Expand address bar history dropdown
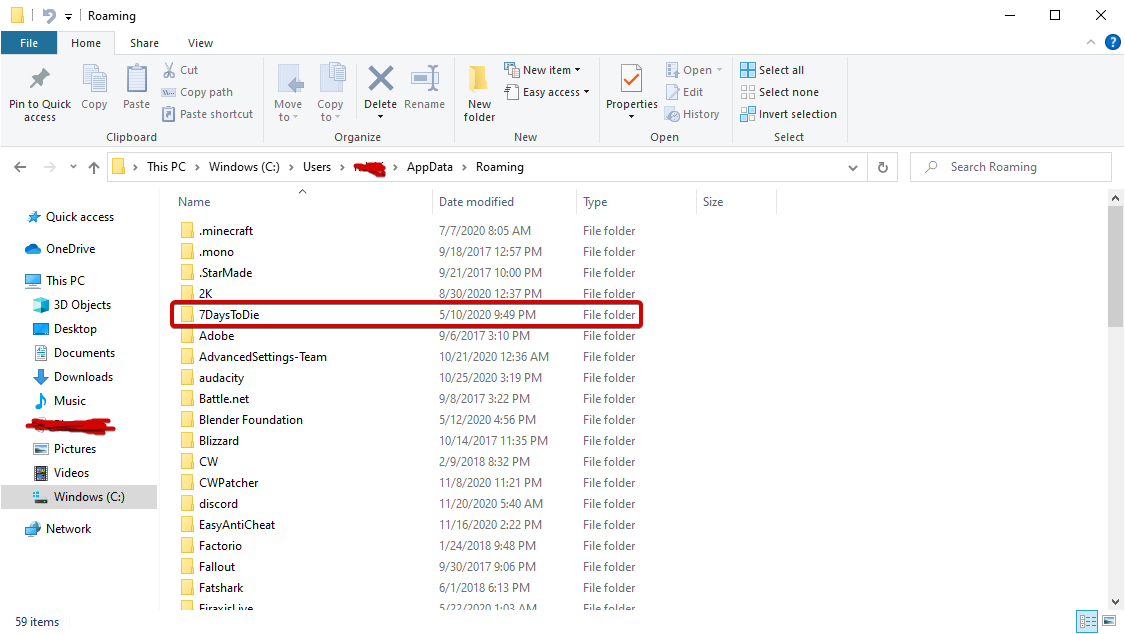The width and height of the screenshot is (1125, 634). pos(853,167)
